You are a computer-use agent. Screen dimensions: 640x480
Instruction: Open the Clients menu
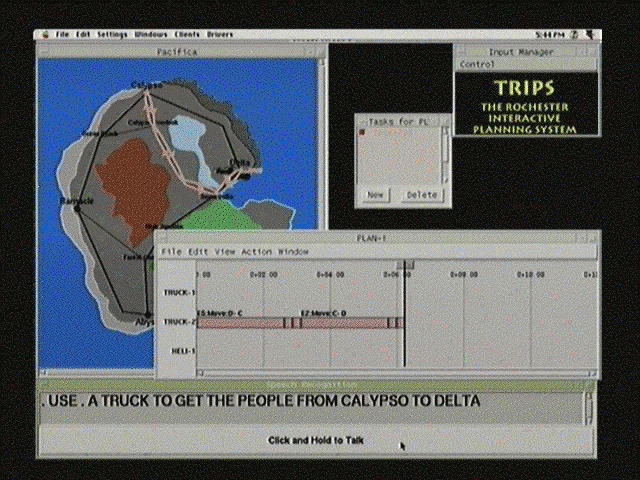point(187,35)
